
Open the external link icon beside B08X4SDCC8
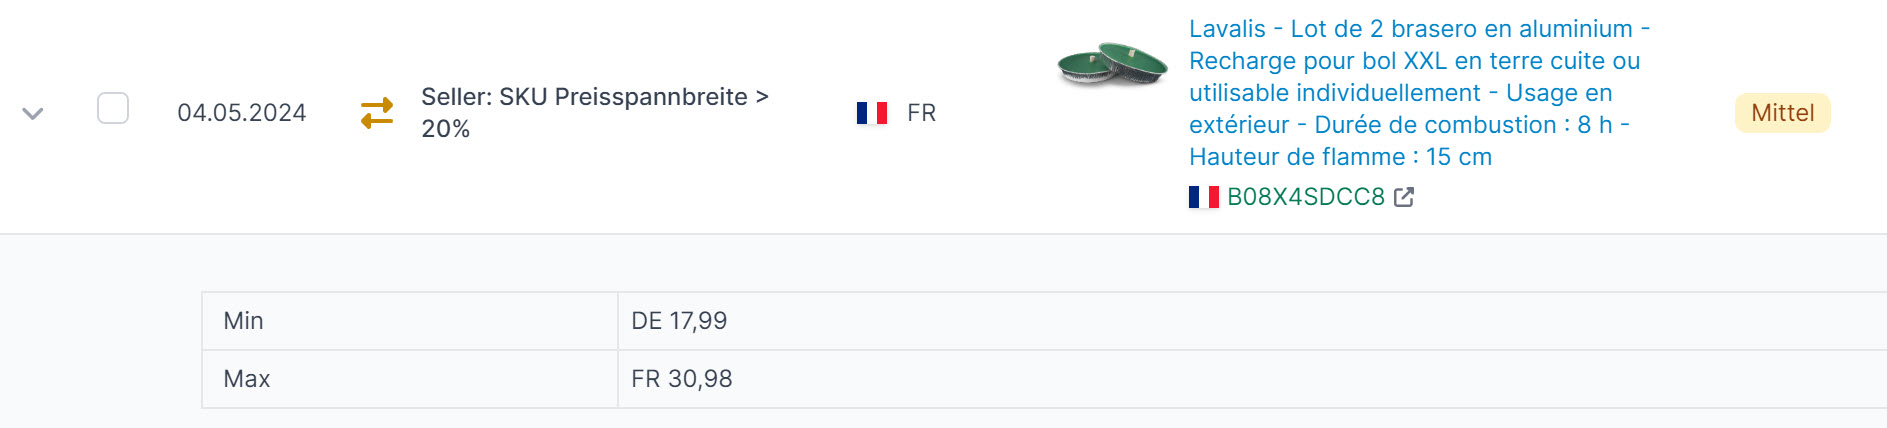[1404, 197]
